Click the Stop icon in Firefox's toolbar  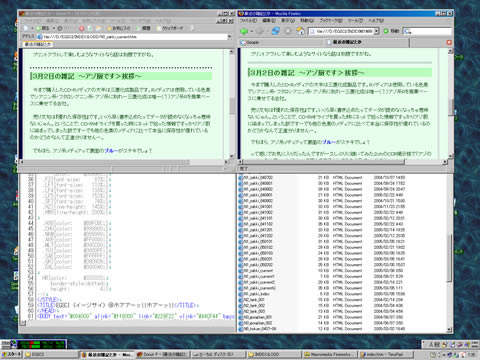pos(288,31)
